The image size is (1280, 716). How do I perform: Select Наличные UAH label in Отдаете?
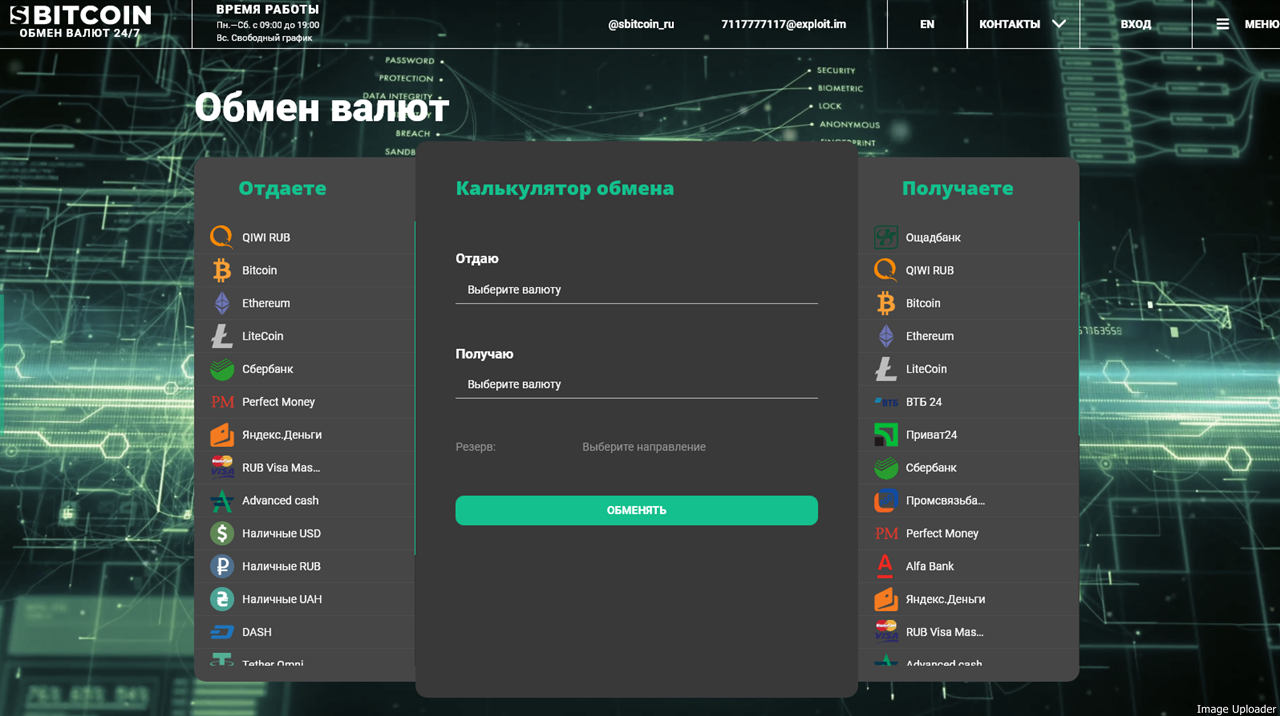click(281, 599)
